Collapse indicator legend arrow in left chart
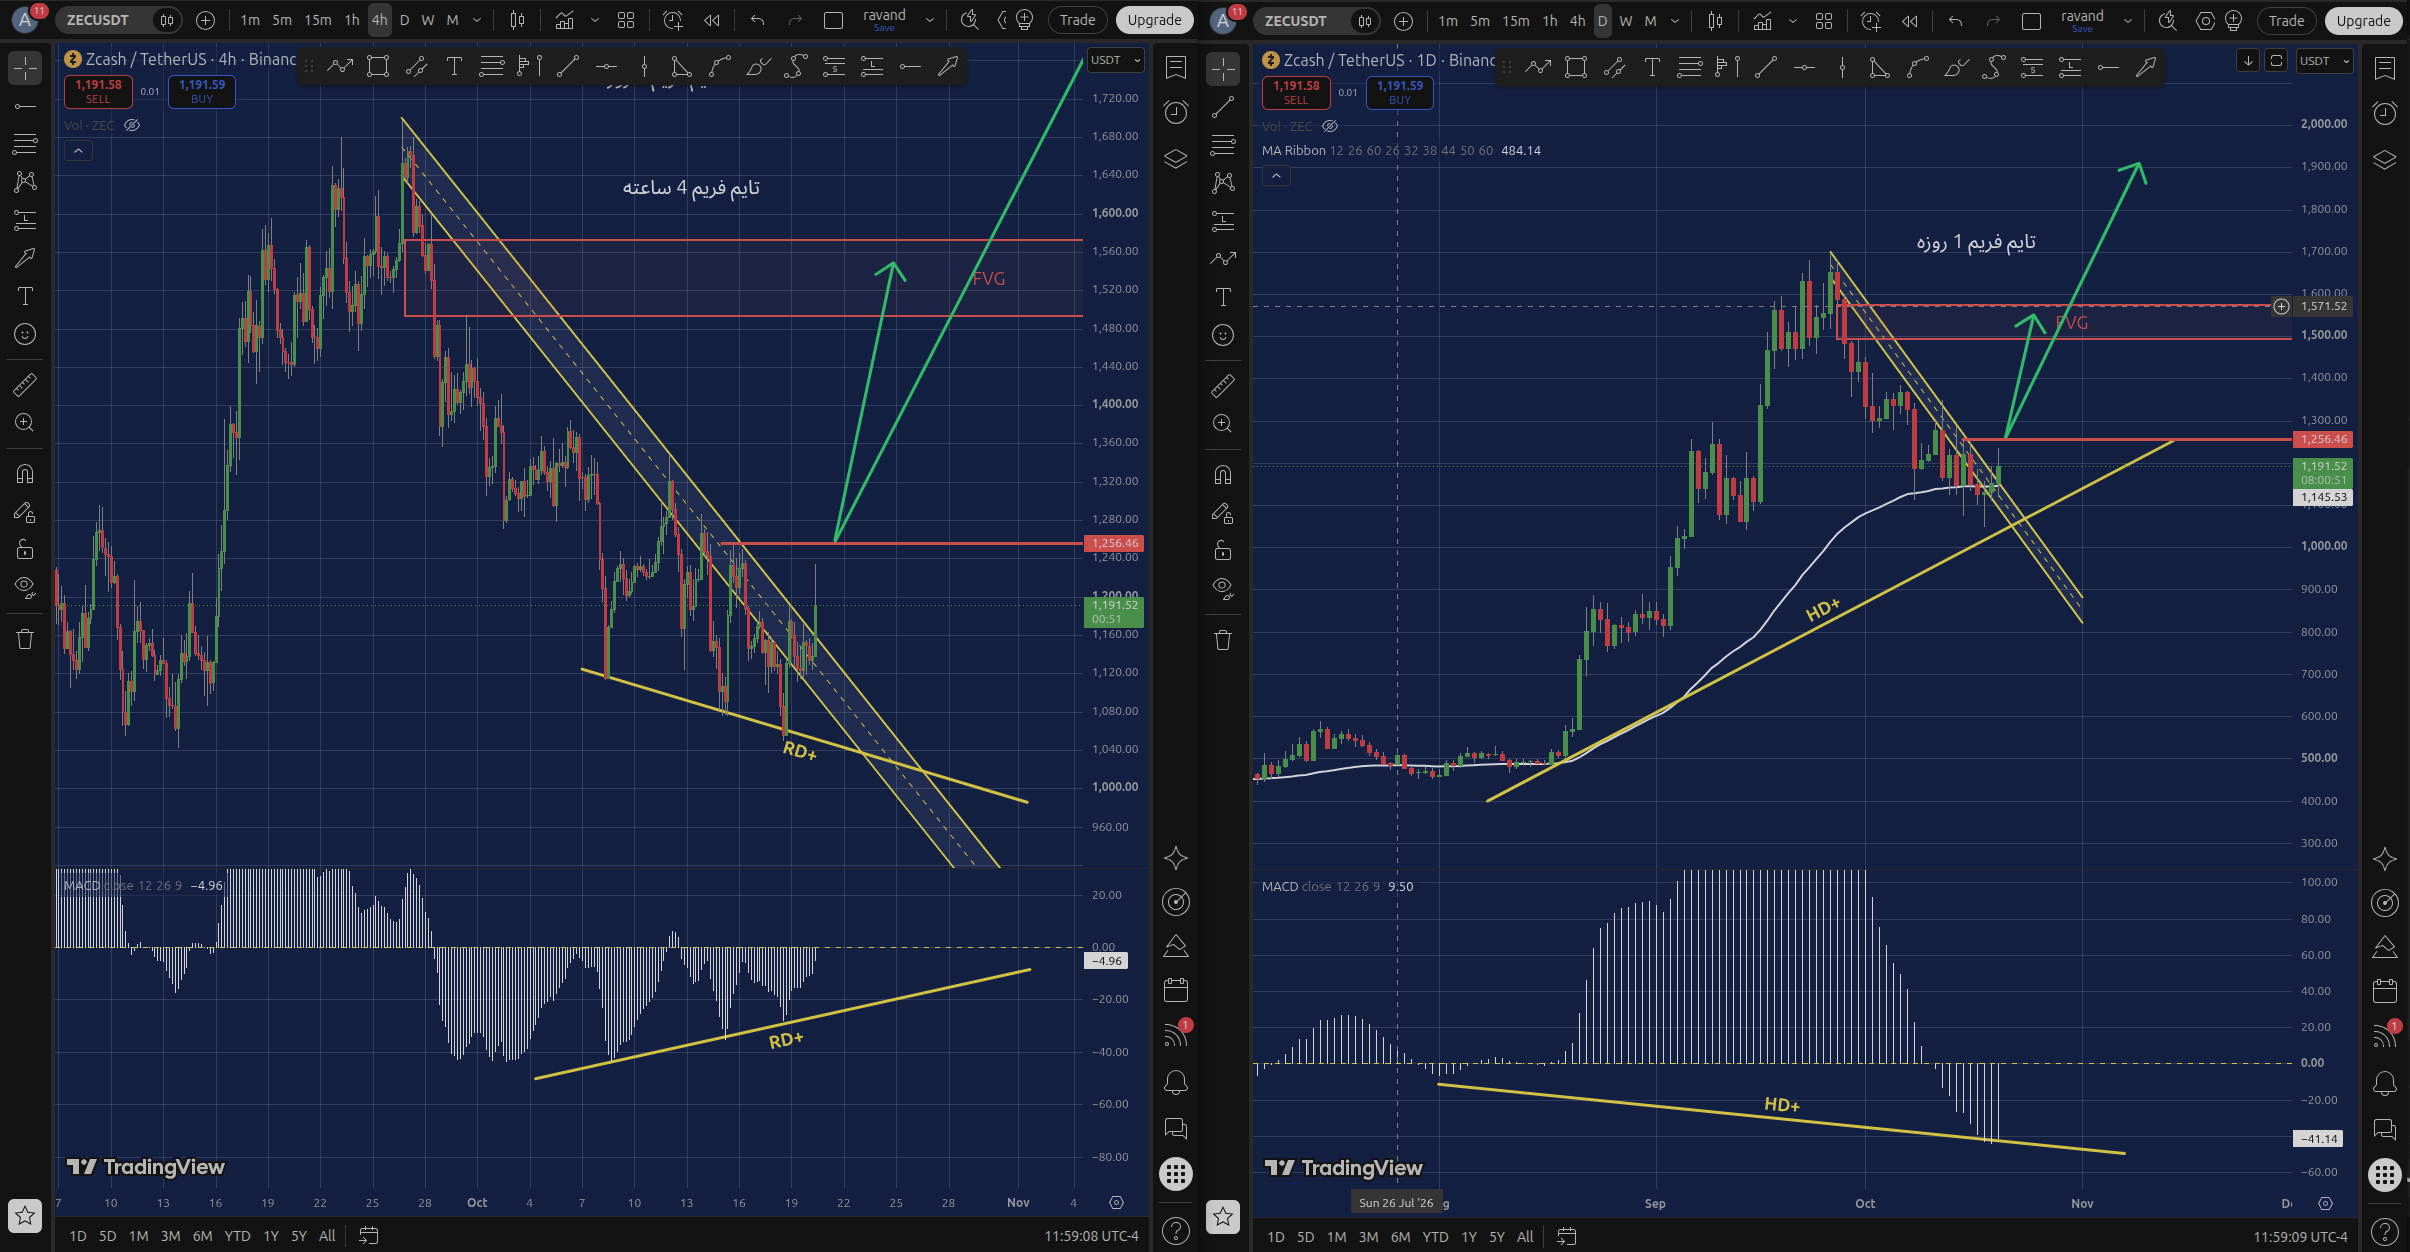Image resolution: width=2410 pixels, height=1252 pixels. (x=78, y=150)
